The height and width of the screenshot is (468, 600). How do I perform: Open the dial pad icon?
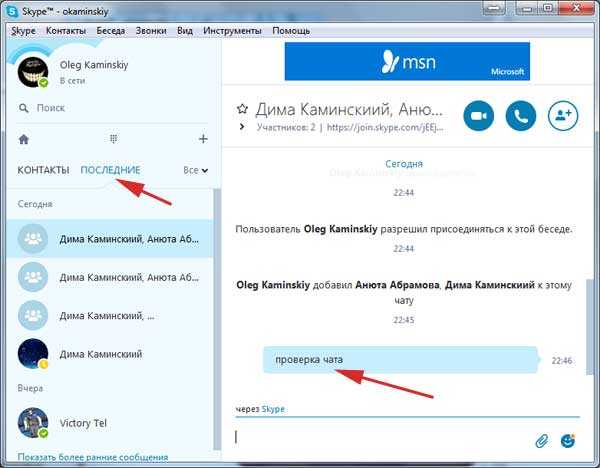pyautogui.click(x=114, y=139)
